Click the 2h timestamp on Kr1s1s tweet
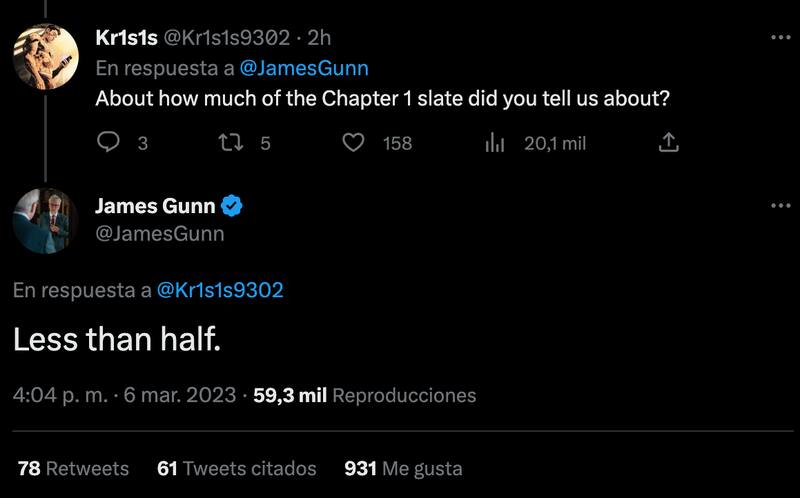Screen dimensions: 800x498 tap(320, 38)
